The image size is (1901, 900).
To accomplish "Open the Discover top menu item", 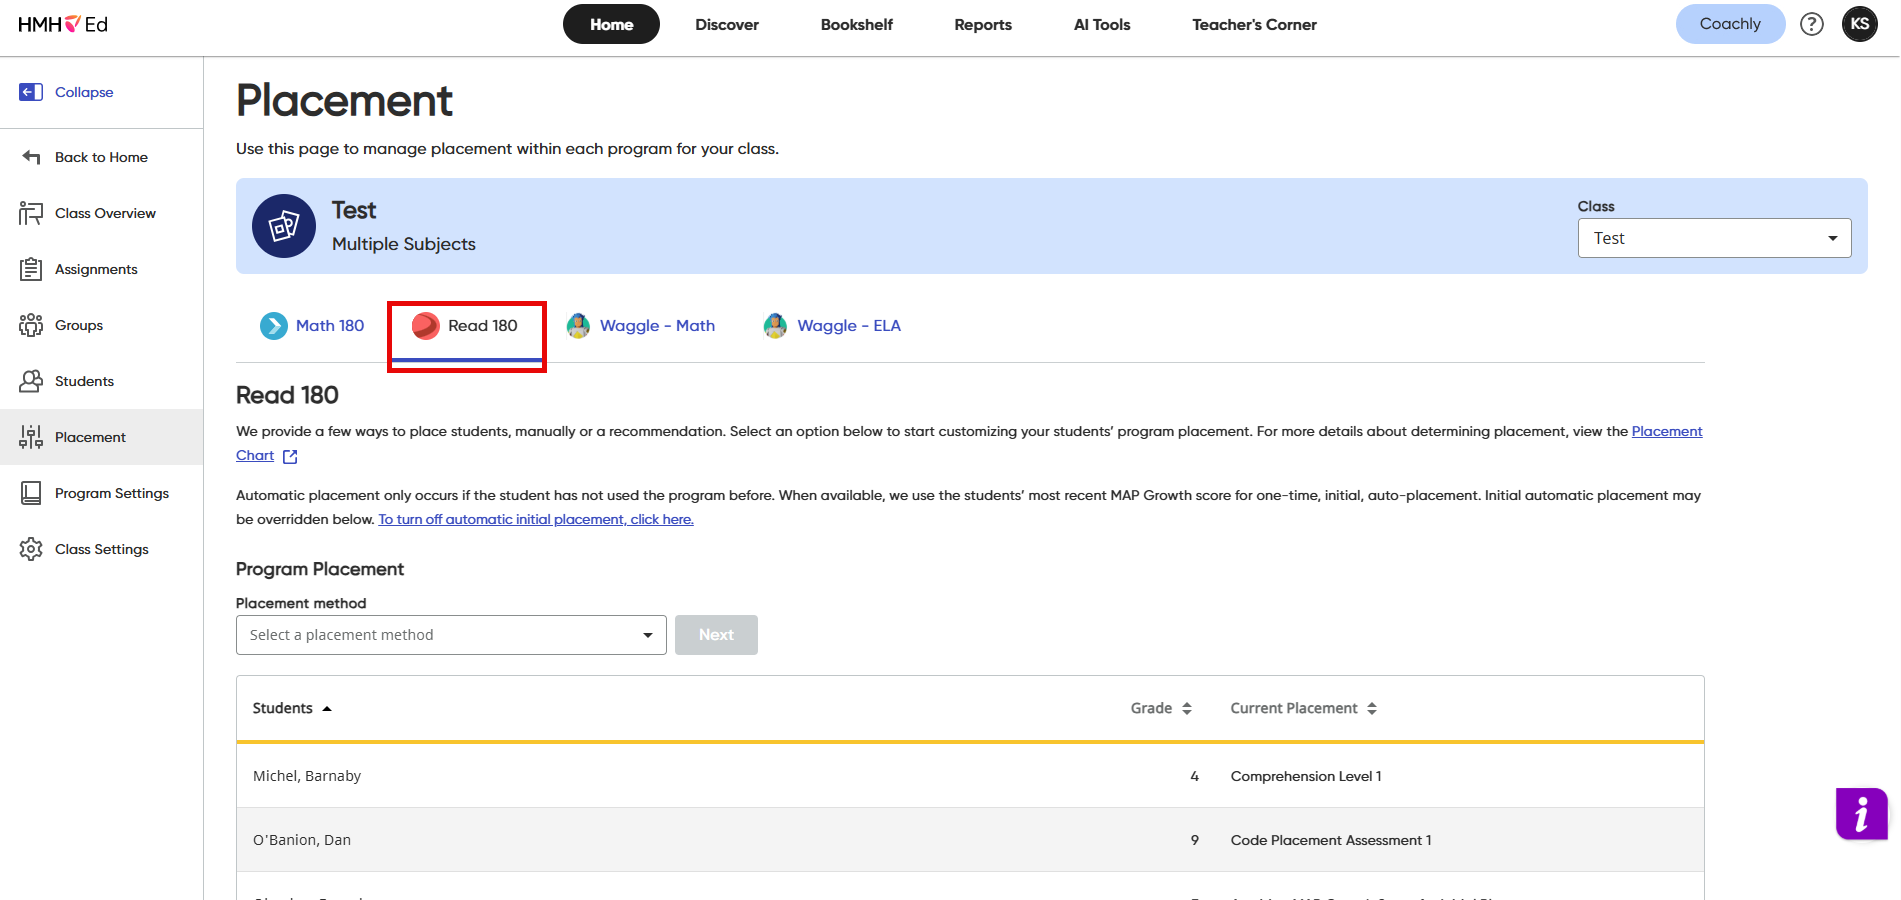I will 727,24.
